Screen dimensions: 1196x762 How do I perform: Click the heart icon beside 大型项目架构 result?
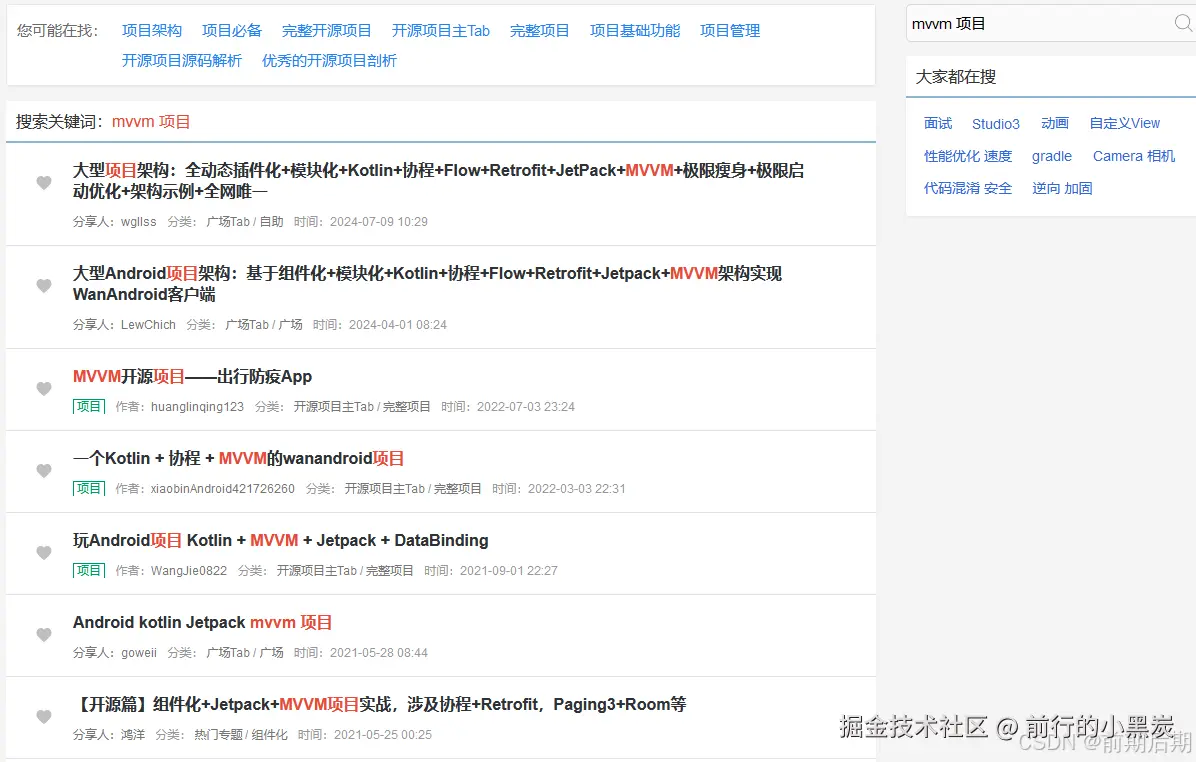pyautogui.click(x=43, y=184)
